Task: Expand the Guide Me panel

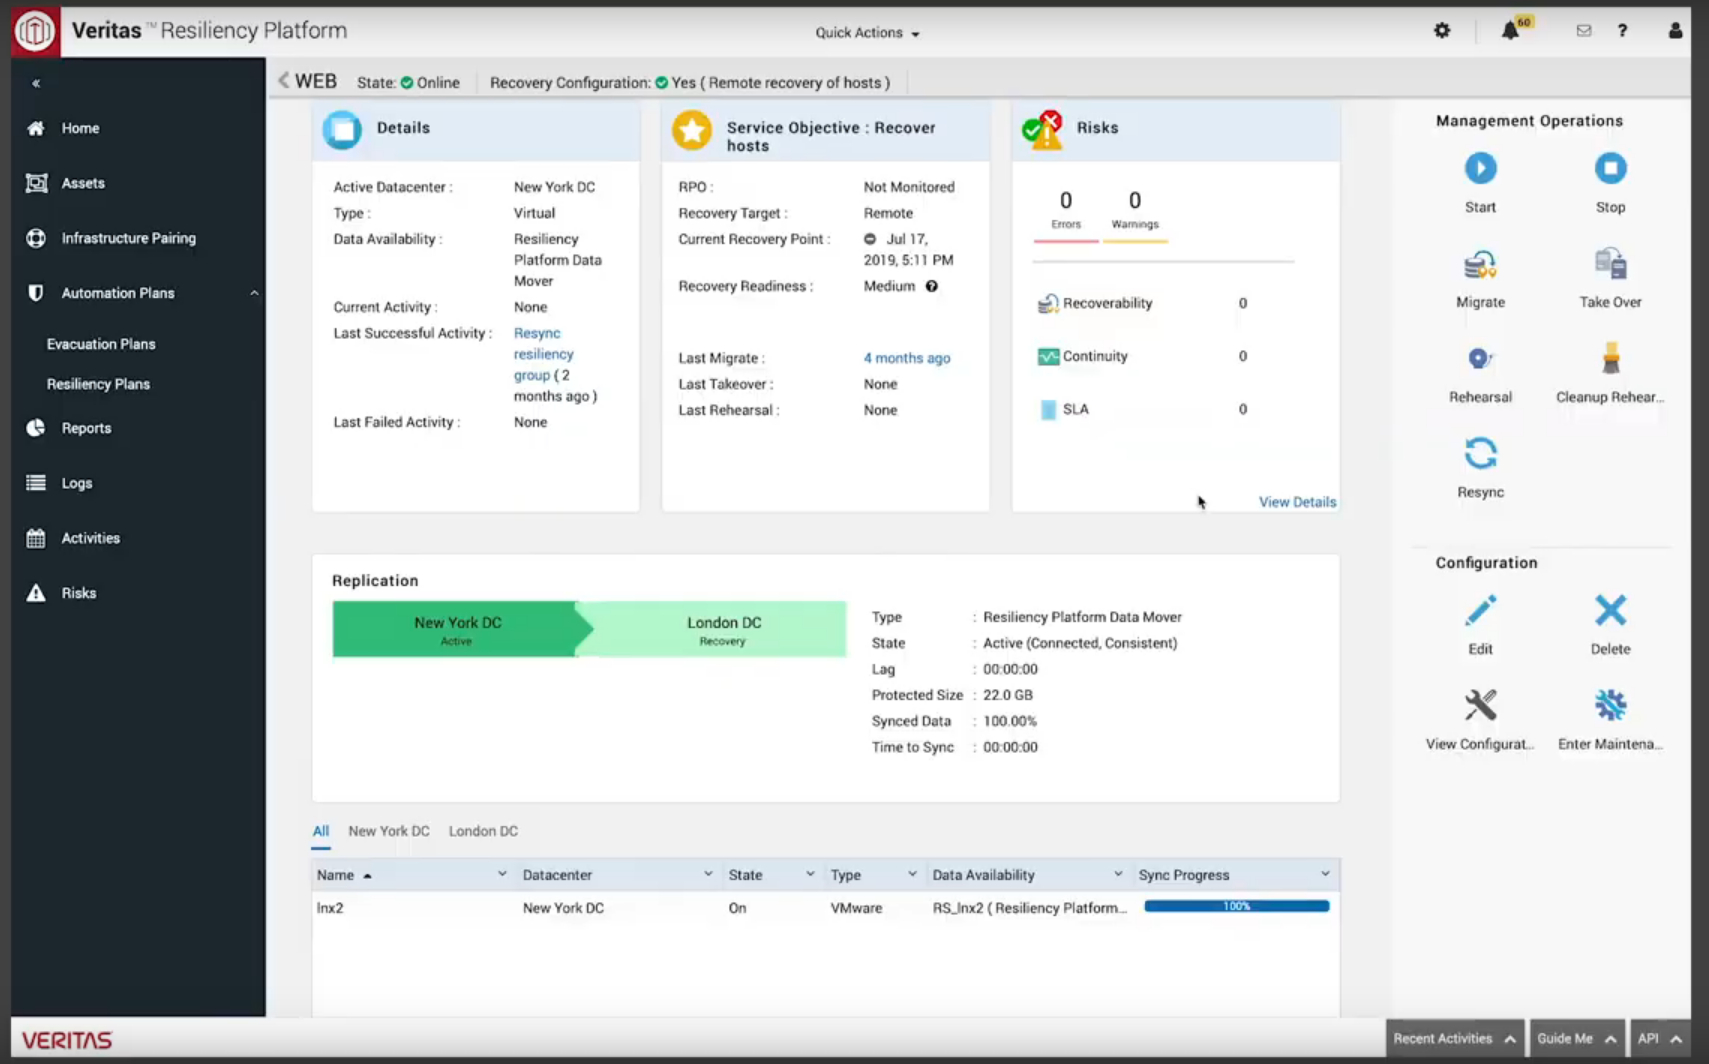Action: click(x=1577, y=1039)
